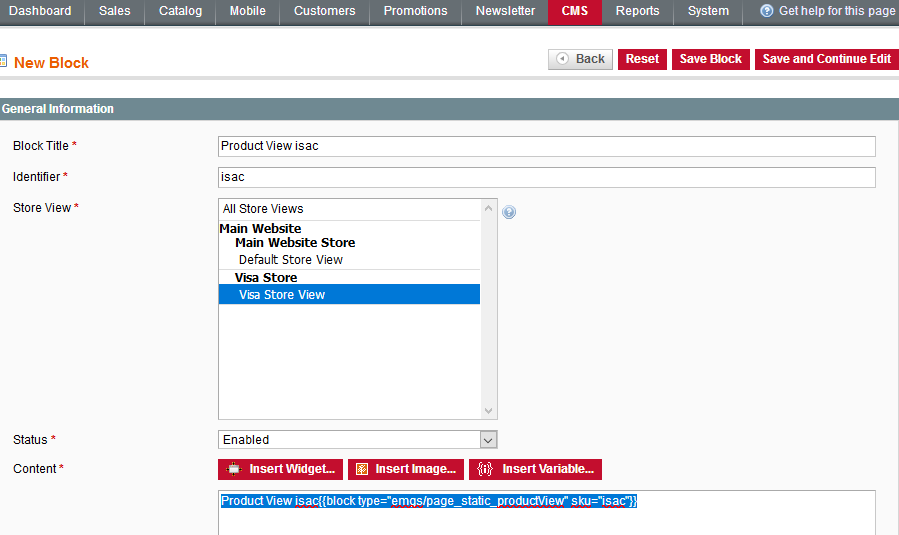Select Default Store View in list
Image resolution: width=899 pixels, height=535 pixels.
coord(290,260)
